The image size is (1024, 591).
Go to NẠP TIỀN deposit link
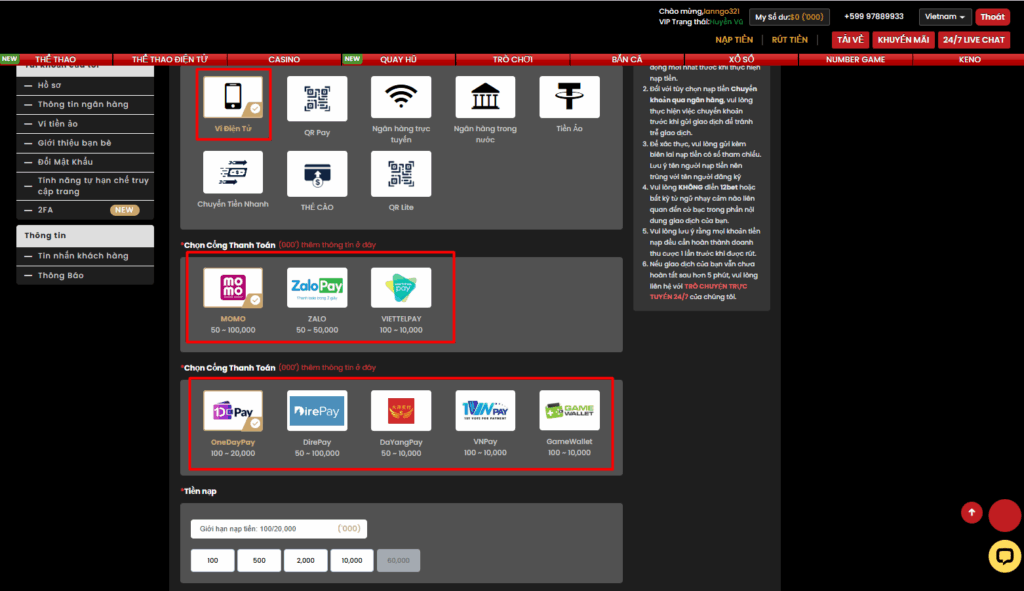pyautogui.click(x=734, y=40)
